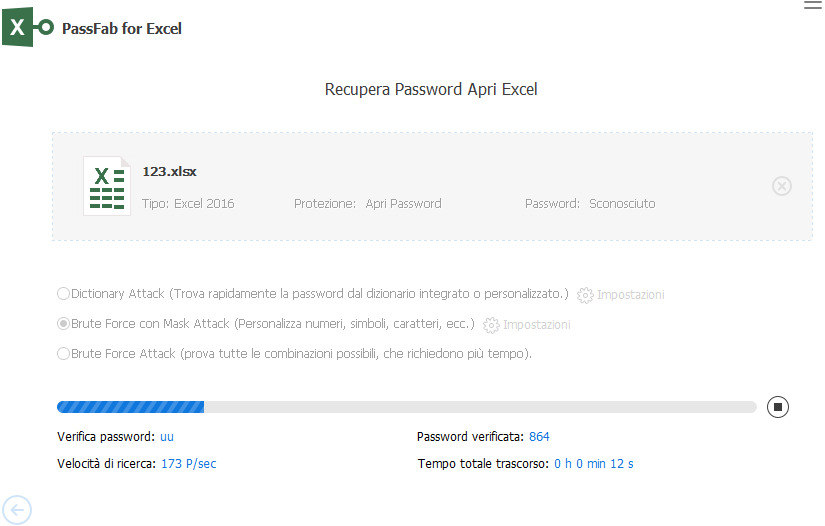
Task: Click the Tempo totale trascorso time value
Action: [x=594, y=464]
